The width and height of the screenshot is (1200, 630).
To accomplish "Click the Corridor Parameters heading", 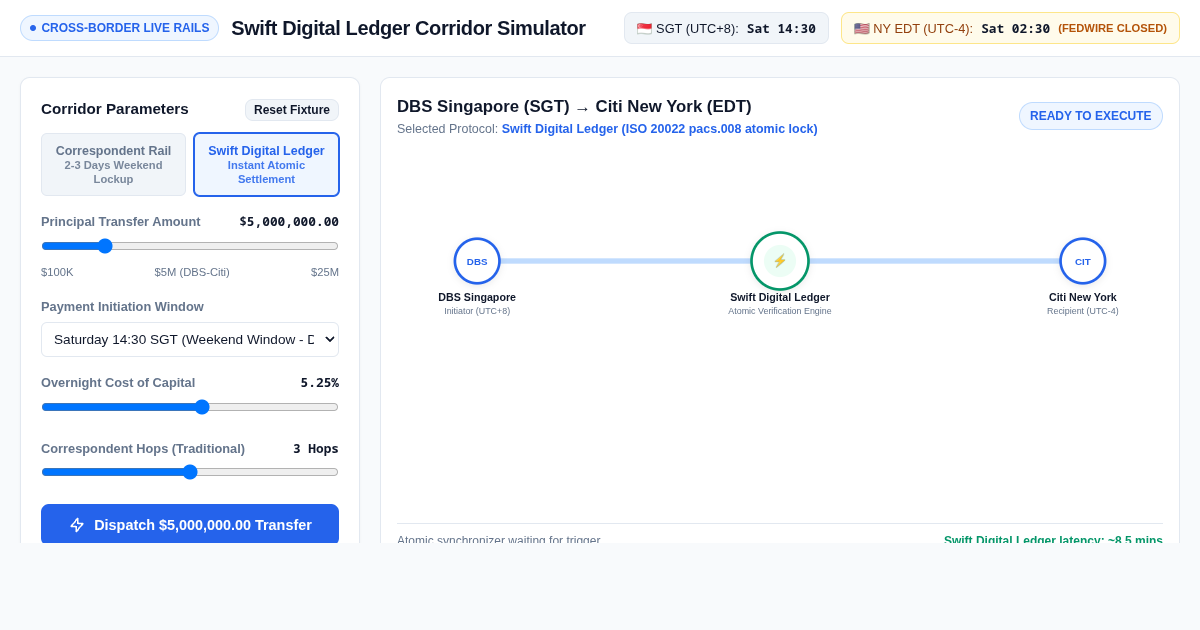I will point(115,109).
